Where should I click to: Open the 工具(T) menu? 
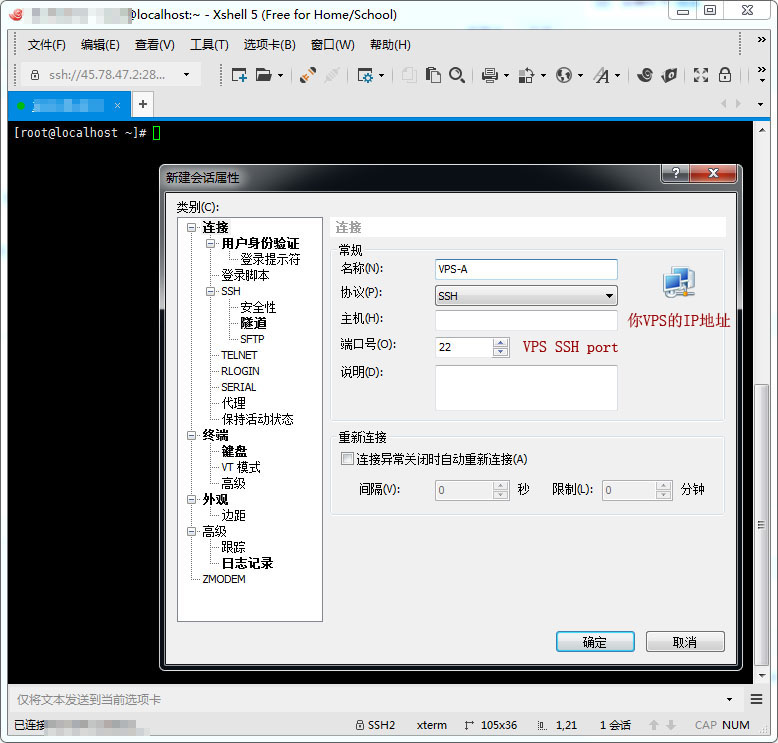click(x=209, y=45)
